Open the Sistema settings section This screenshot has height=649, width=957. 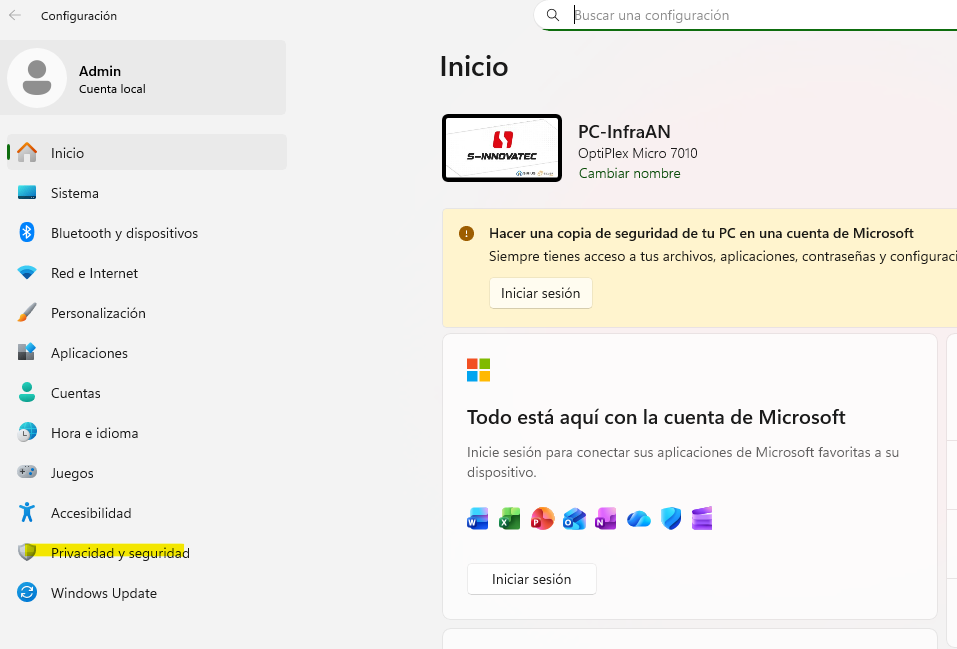coord(146,193)
